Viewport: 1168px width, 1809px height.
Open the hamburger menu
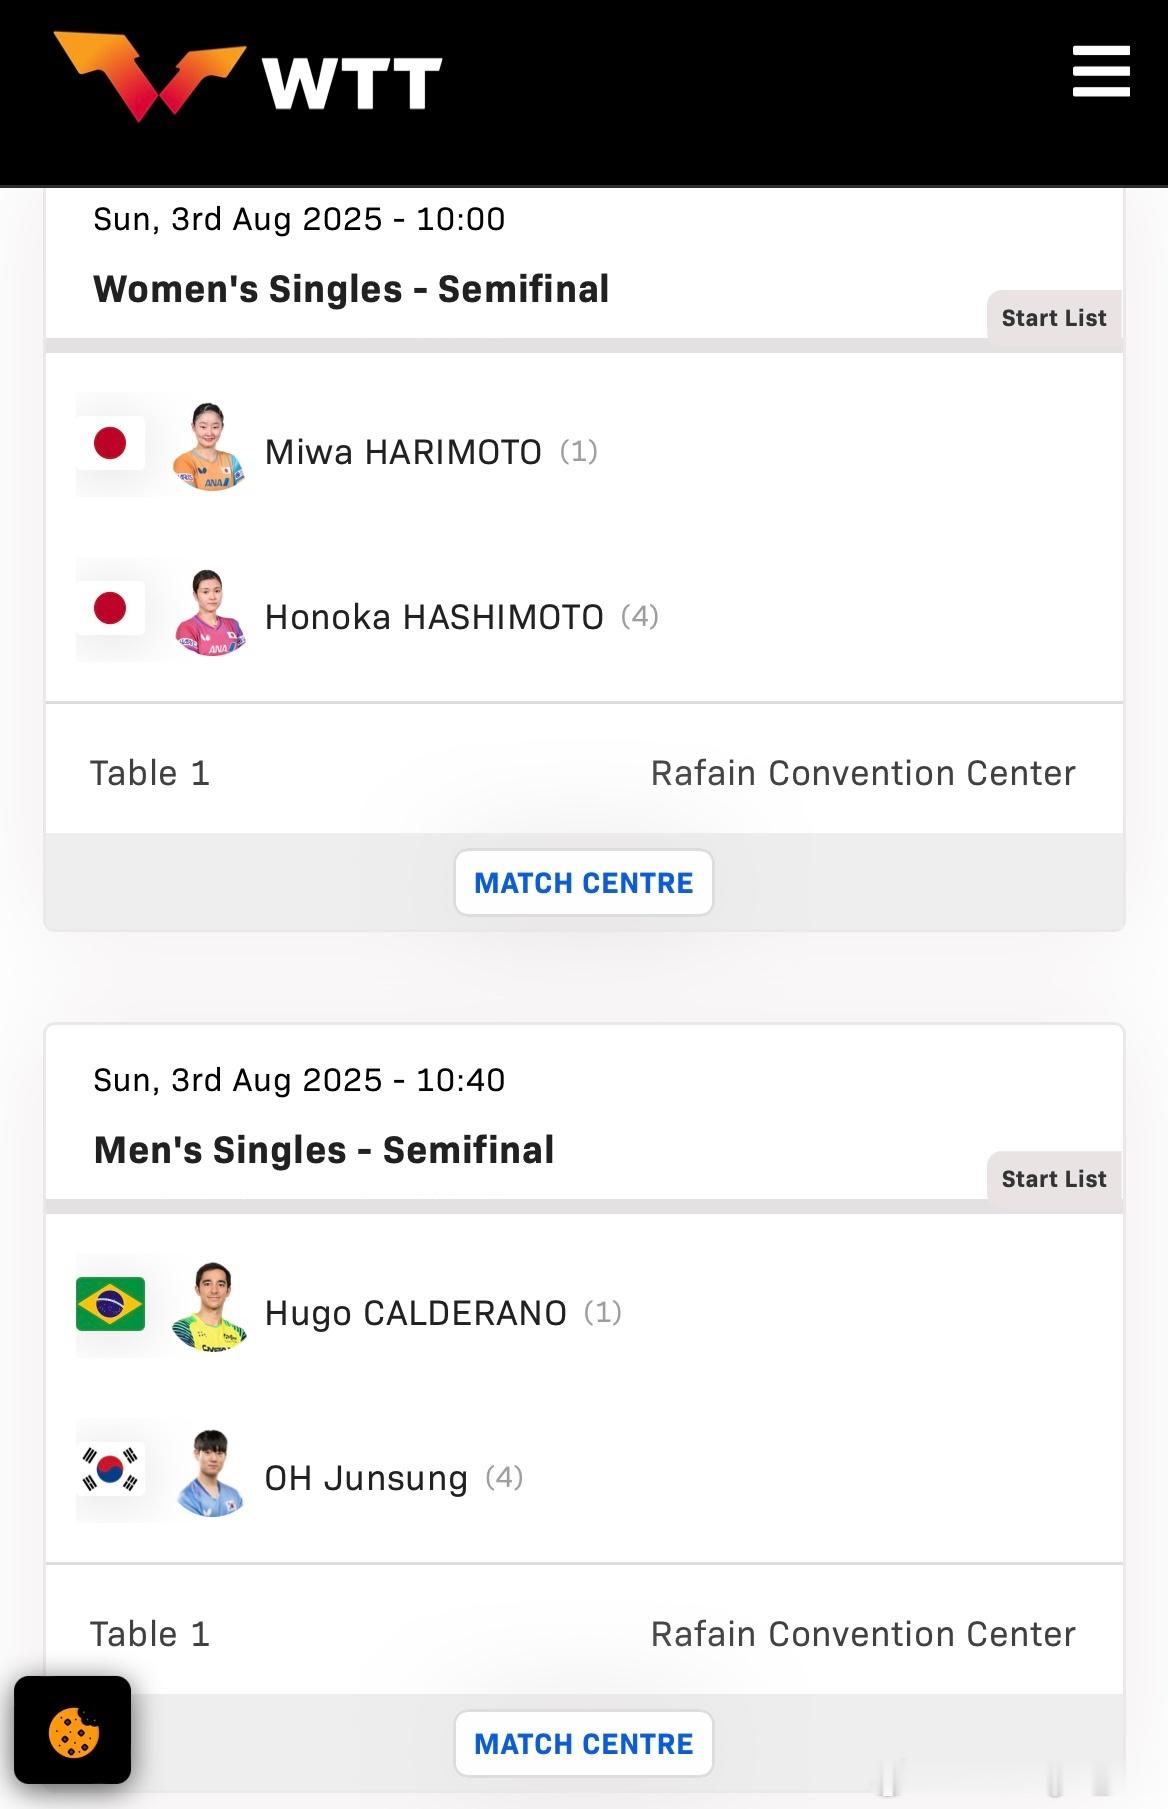point(1101,71)
